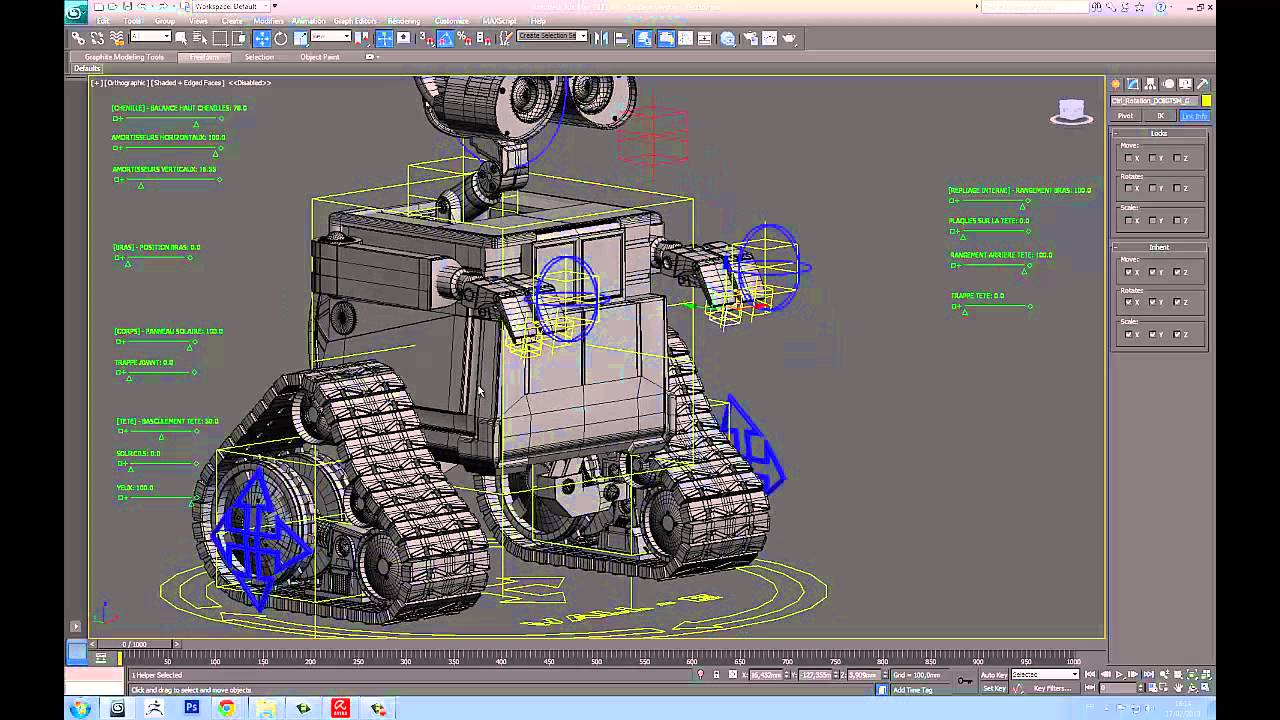Uncheck Inherit Rotate Y checkbox
Image resolution: width=1280 pixels, height=720 pixels.
click(x=1153, y=302)
